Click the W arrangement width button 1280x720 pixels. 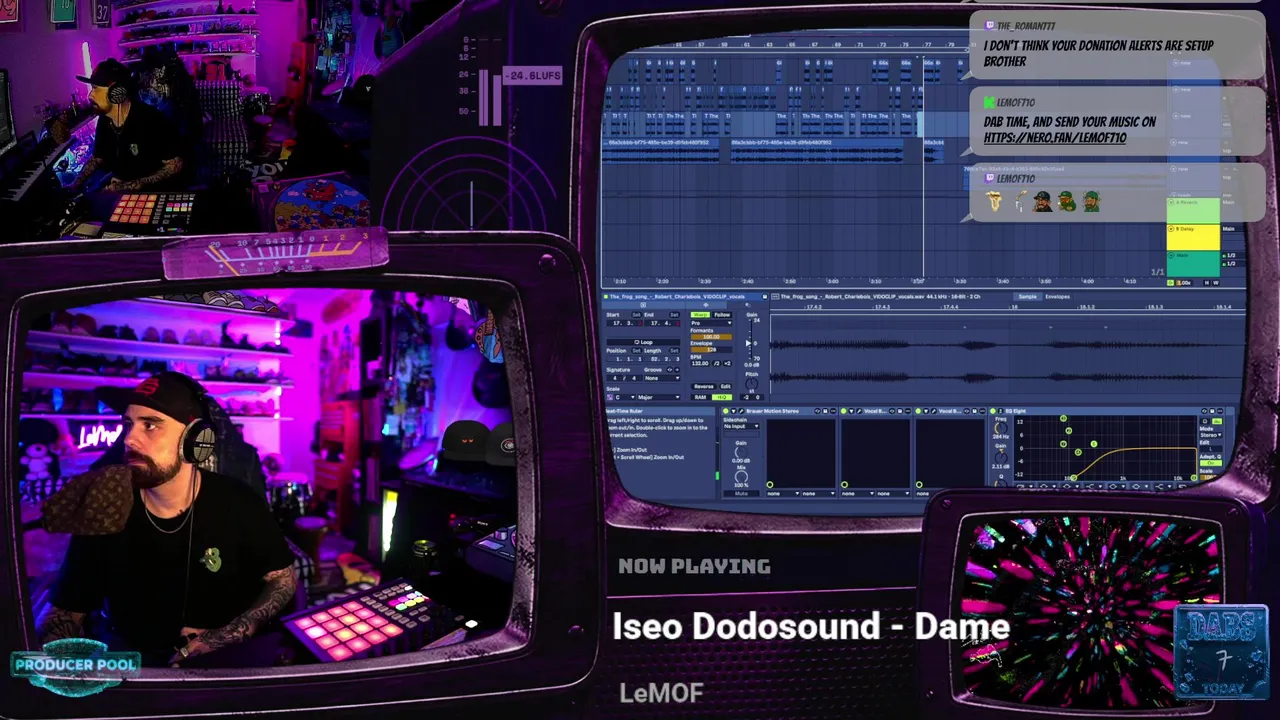tap(1216, 283)
